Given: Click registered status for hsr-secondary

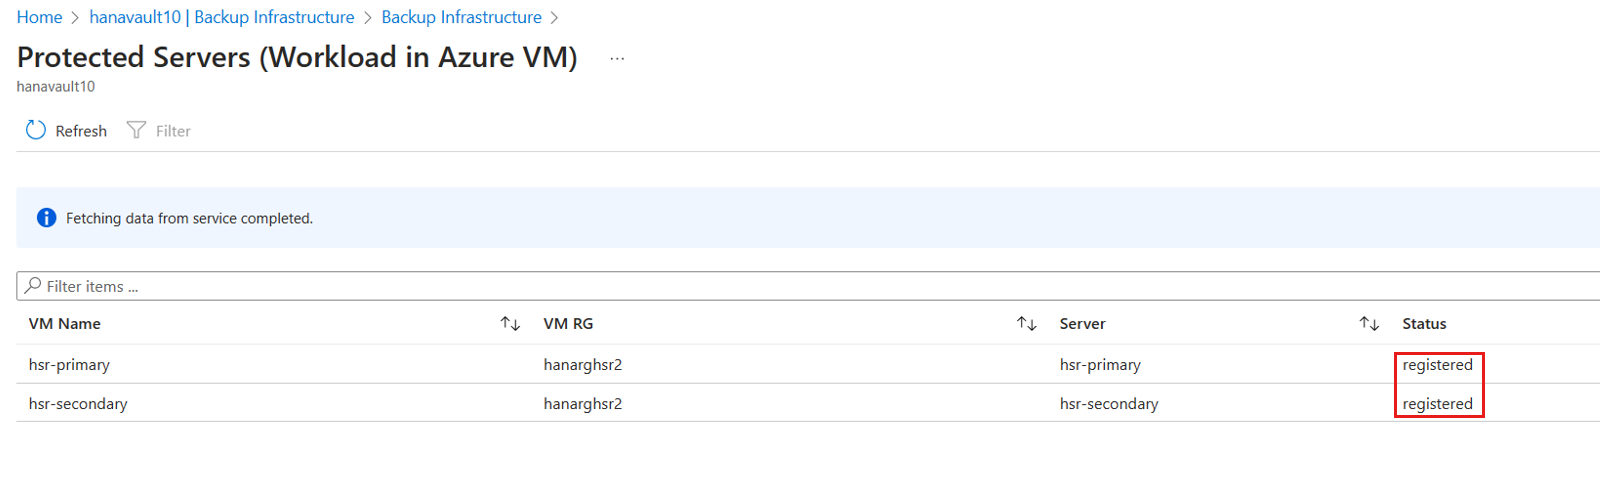Looking at the screenshot, I should coord(1437,404).
